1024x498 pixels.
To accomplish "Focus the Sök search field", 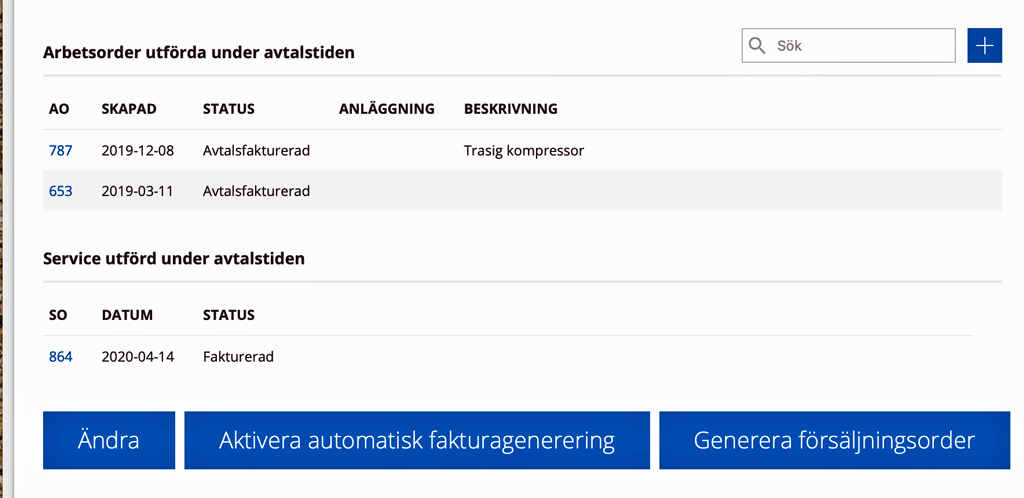I will coord(848,46).
